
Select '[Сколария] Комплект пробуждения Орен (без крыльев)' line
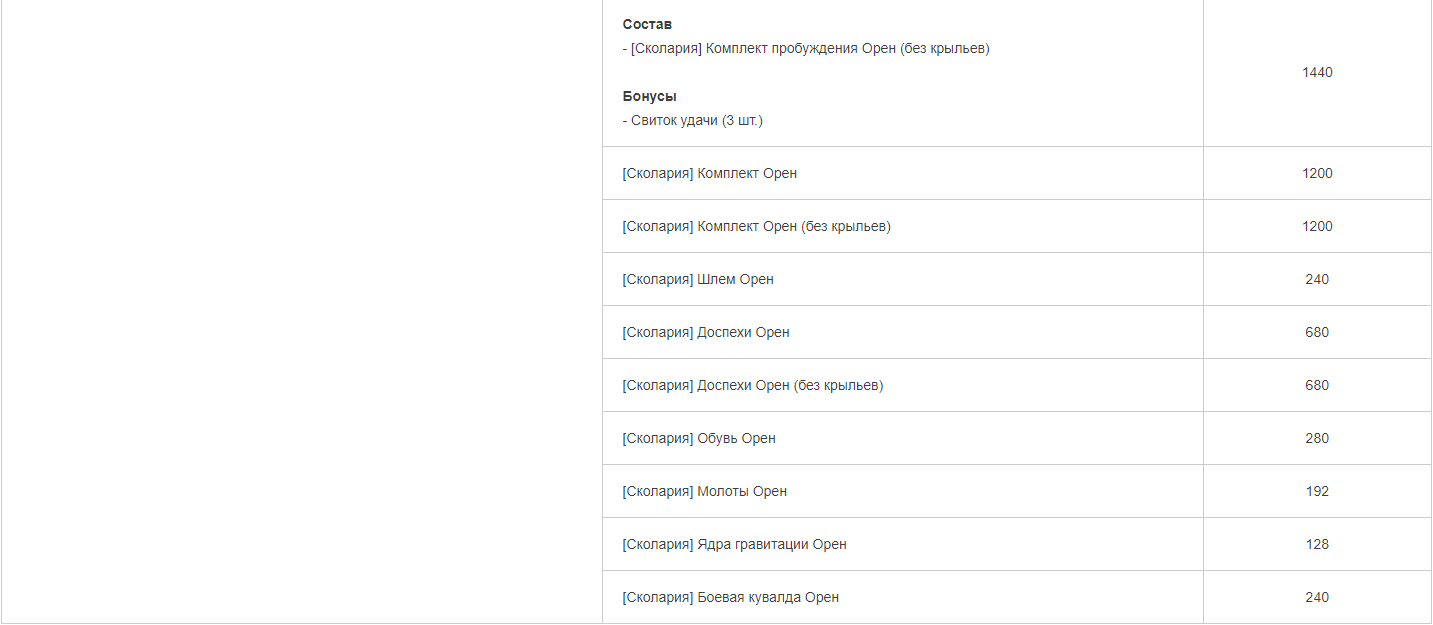[806, 48]
